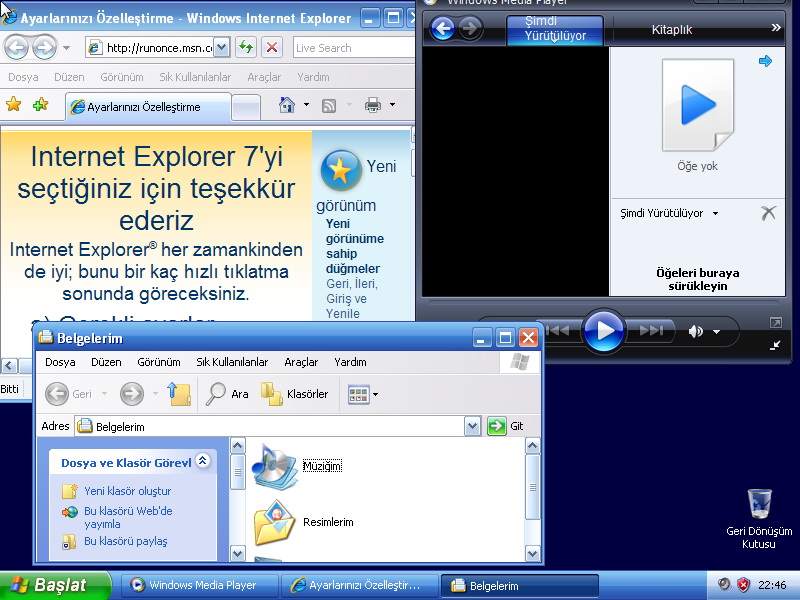Screen dimensions: 800x600
Task: Expand the Home button dropdown in Internet Explorer
Action: coord(306,105)
